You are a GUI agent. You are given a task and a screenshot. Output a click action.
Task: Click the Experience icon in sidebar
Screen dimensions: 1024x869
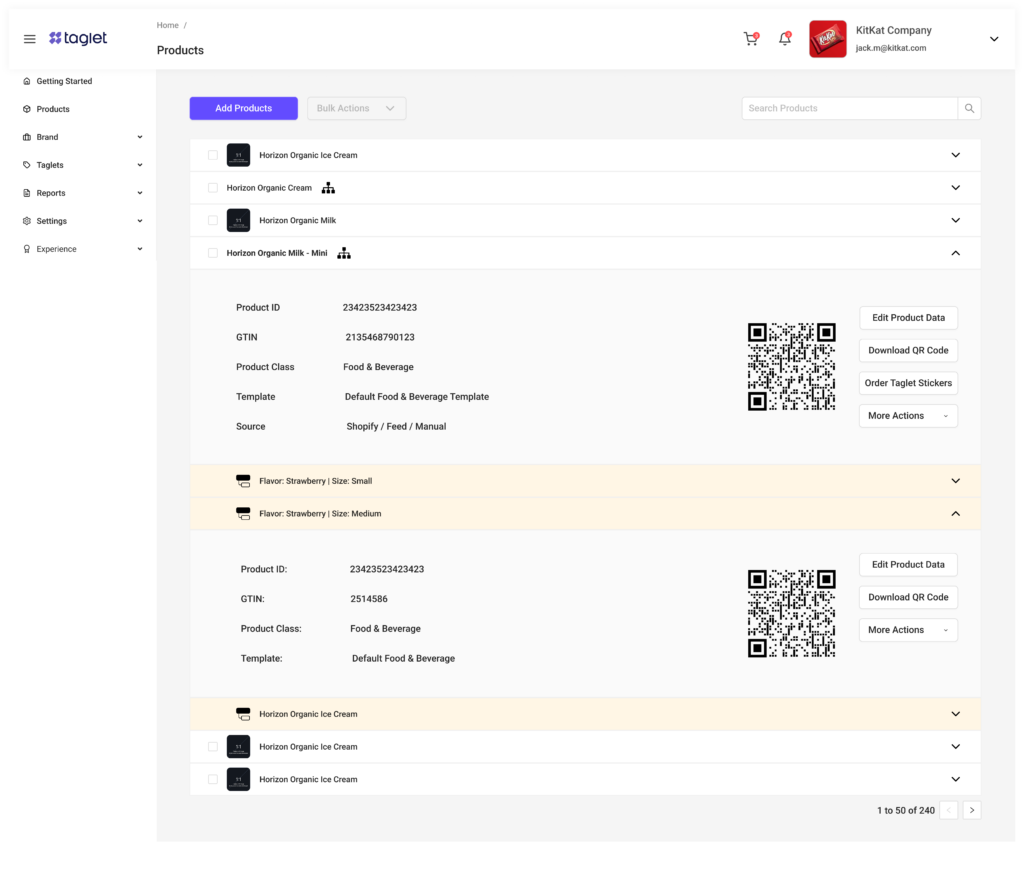coord(27,249)
